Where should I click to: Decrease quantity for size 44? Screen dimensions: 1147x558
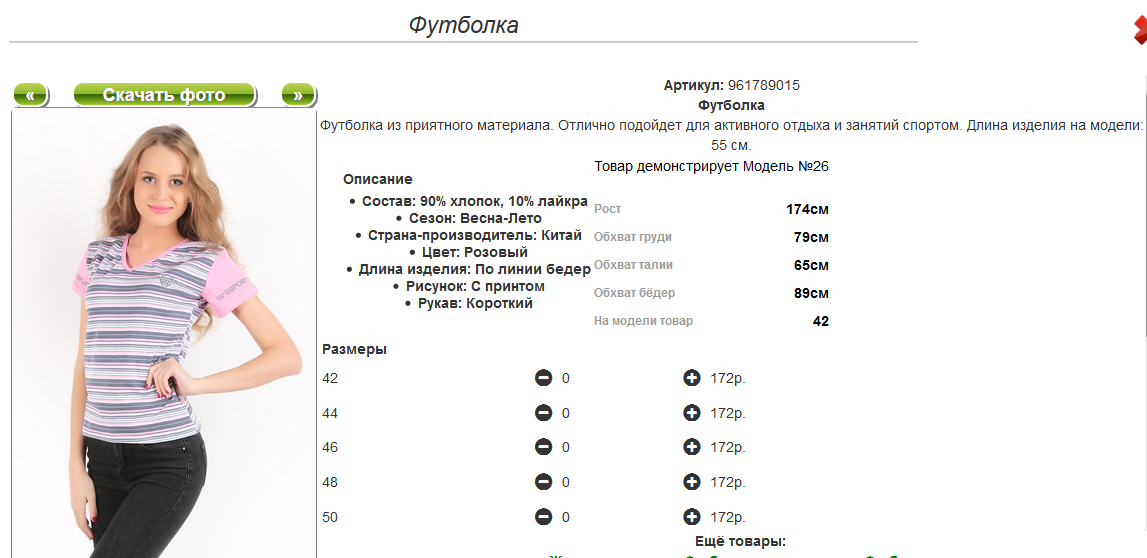(x=543, y=413)
